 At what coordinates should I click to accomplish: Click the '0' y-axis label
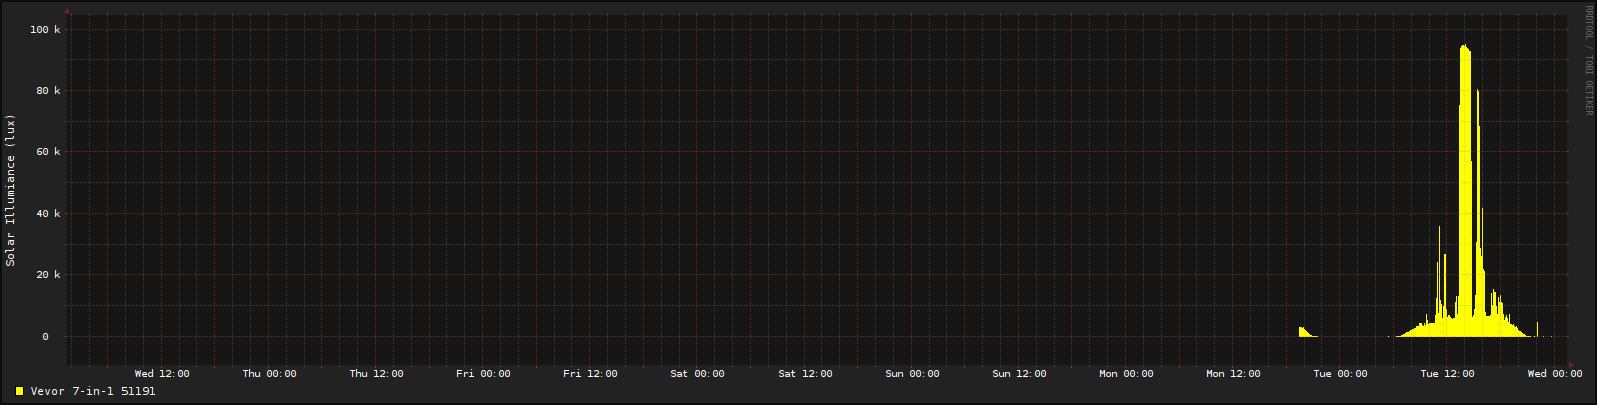45,337
